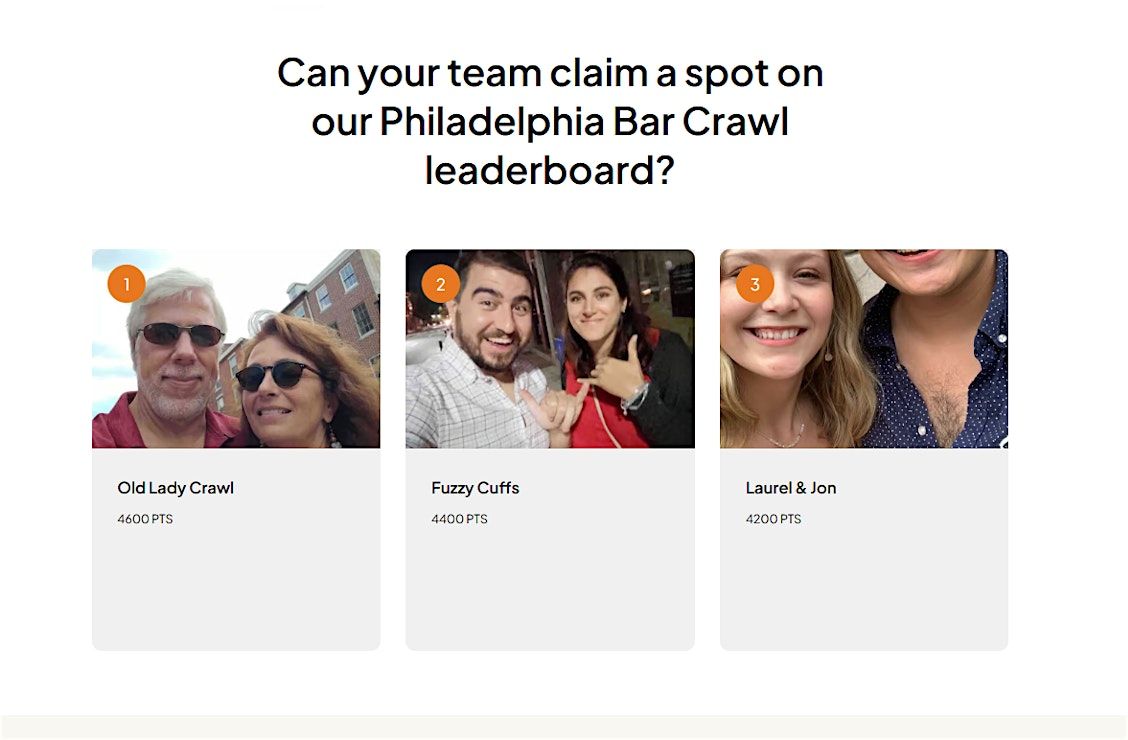Open the Laurel & Jon team photo
1128x740 pixels.
pos(864,349)
